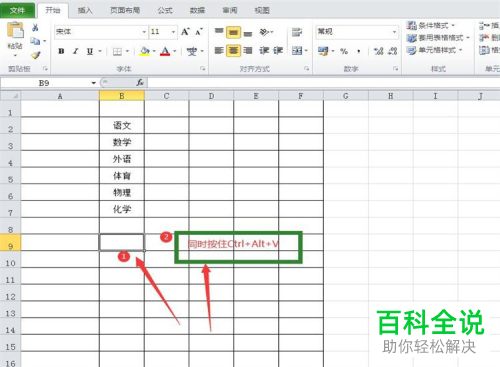The image size is (500, 367).
Task: Click the merge and center icon
Action: (x=297, y=51)
